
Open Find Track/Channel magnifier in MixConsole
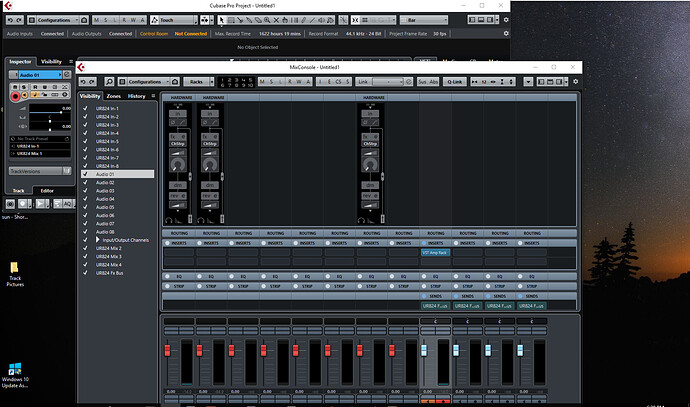[109, 82]
